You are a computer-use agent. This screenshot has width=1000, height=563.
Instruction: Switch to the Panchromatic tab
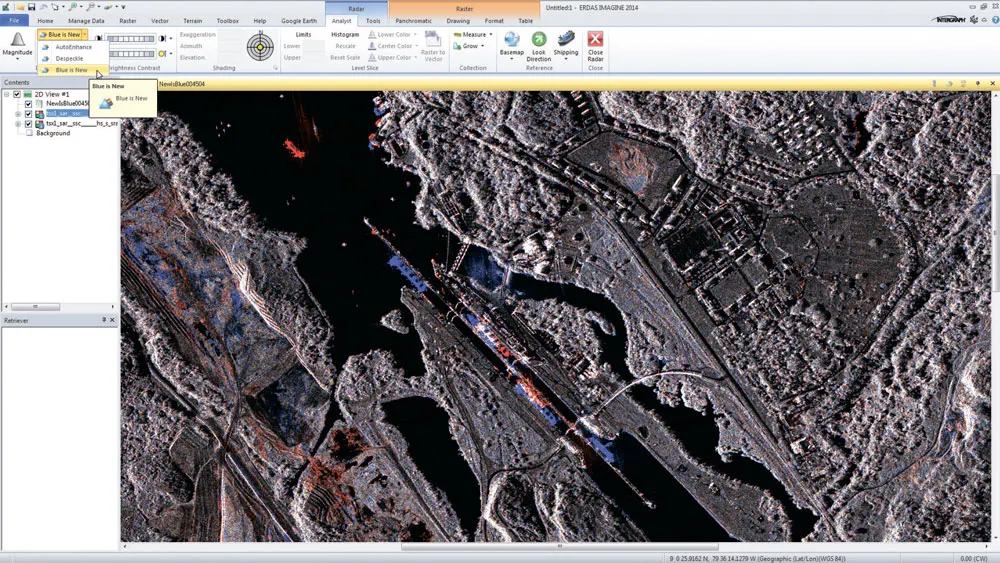click(x=413, y=20)
